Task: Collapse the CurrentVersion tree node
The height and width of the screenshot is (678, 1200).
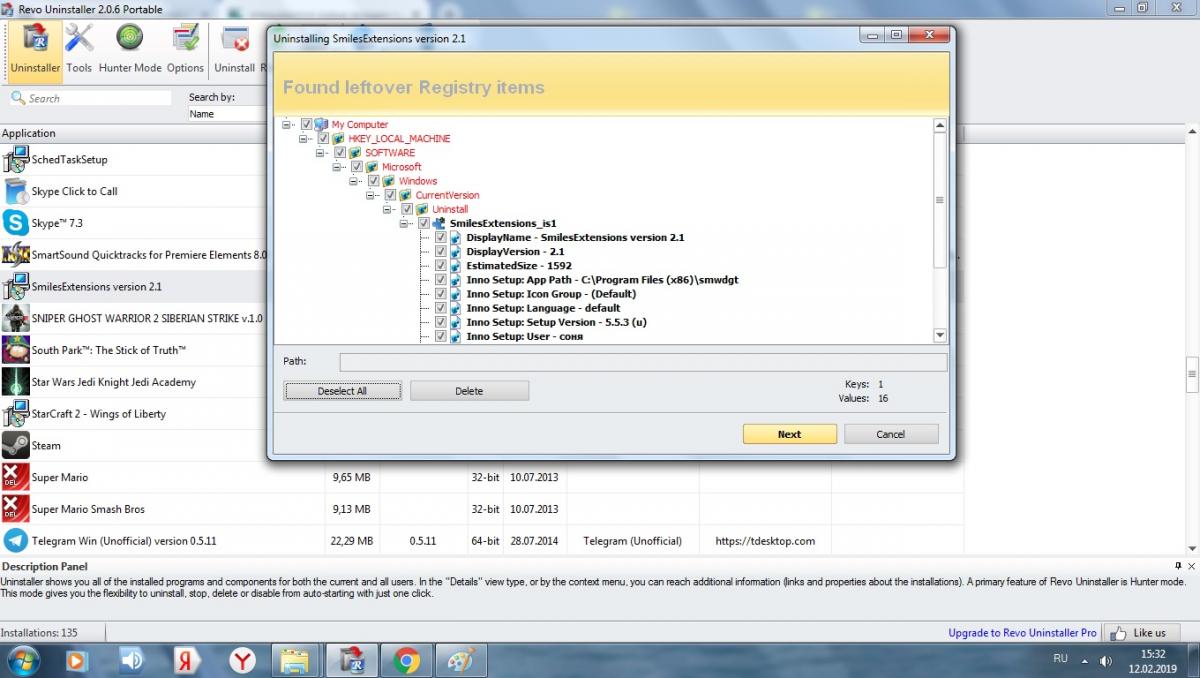Action: click(371, 195)
